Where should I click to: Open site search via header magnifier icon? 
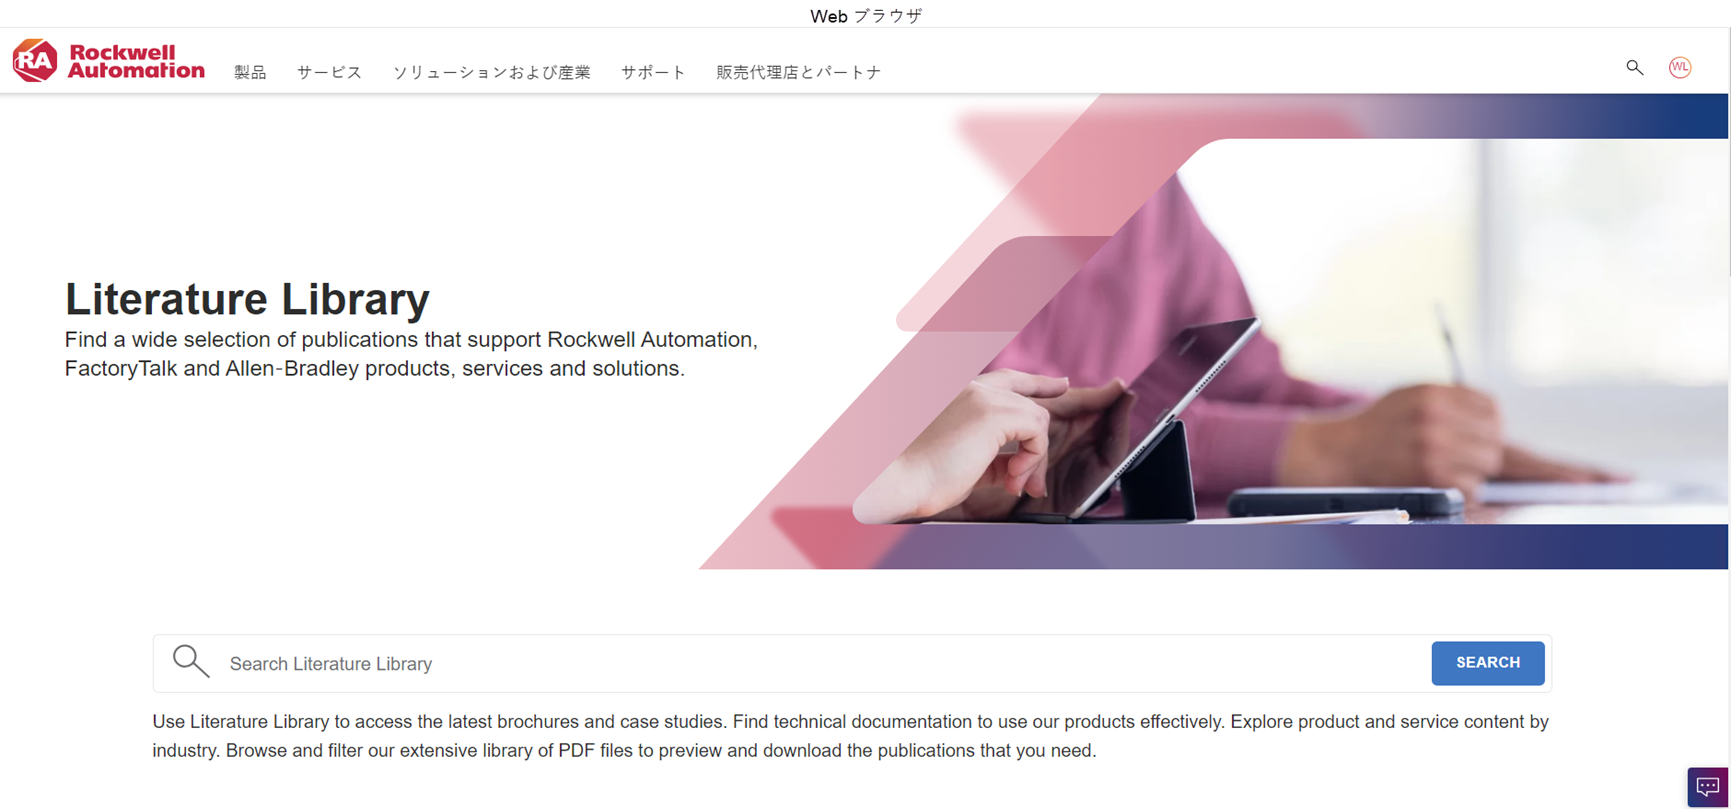(x=1634, y=68)
